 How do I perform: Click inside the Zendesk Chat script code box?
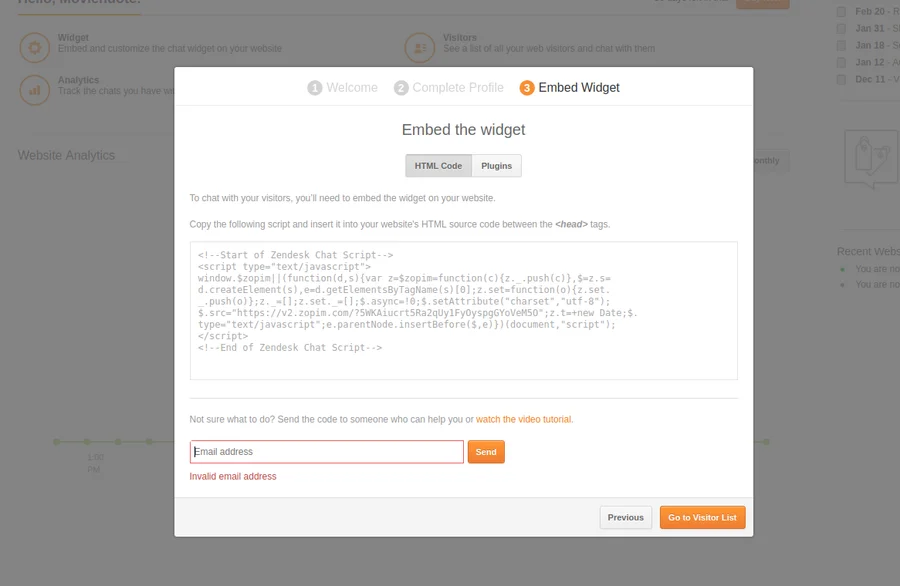(463, 310)
